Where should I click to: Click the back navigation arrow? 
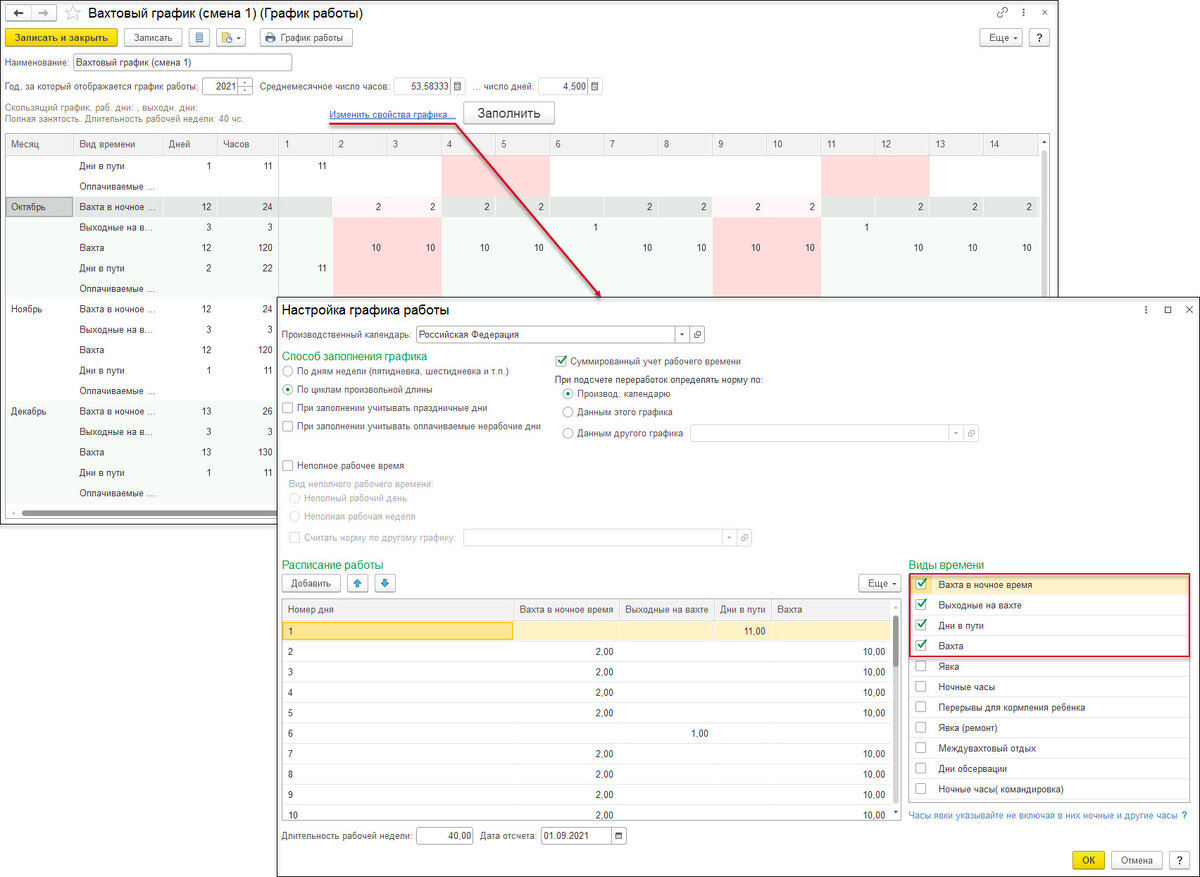[19, 13]
